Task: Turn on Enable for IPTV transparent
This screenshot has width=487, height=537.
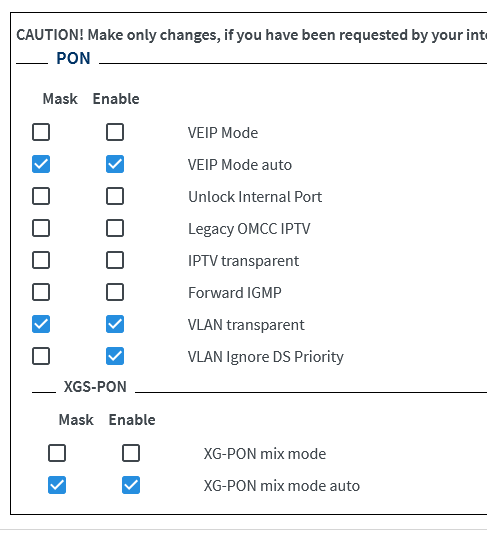Action: (115, 260)
